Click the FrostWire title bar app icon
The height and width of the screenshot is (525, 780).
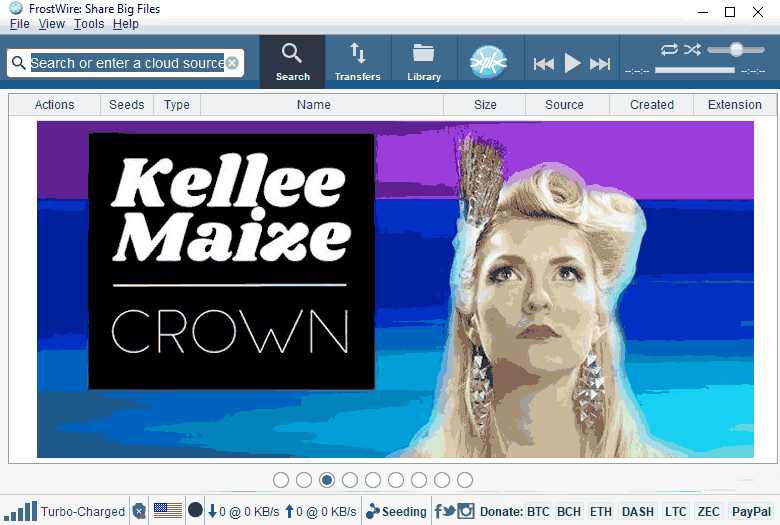[x=16, y=7]
